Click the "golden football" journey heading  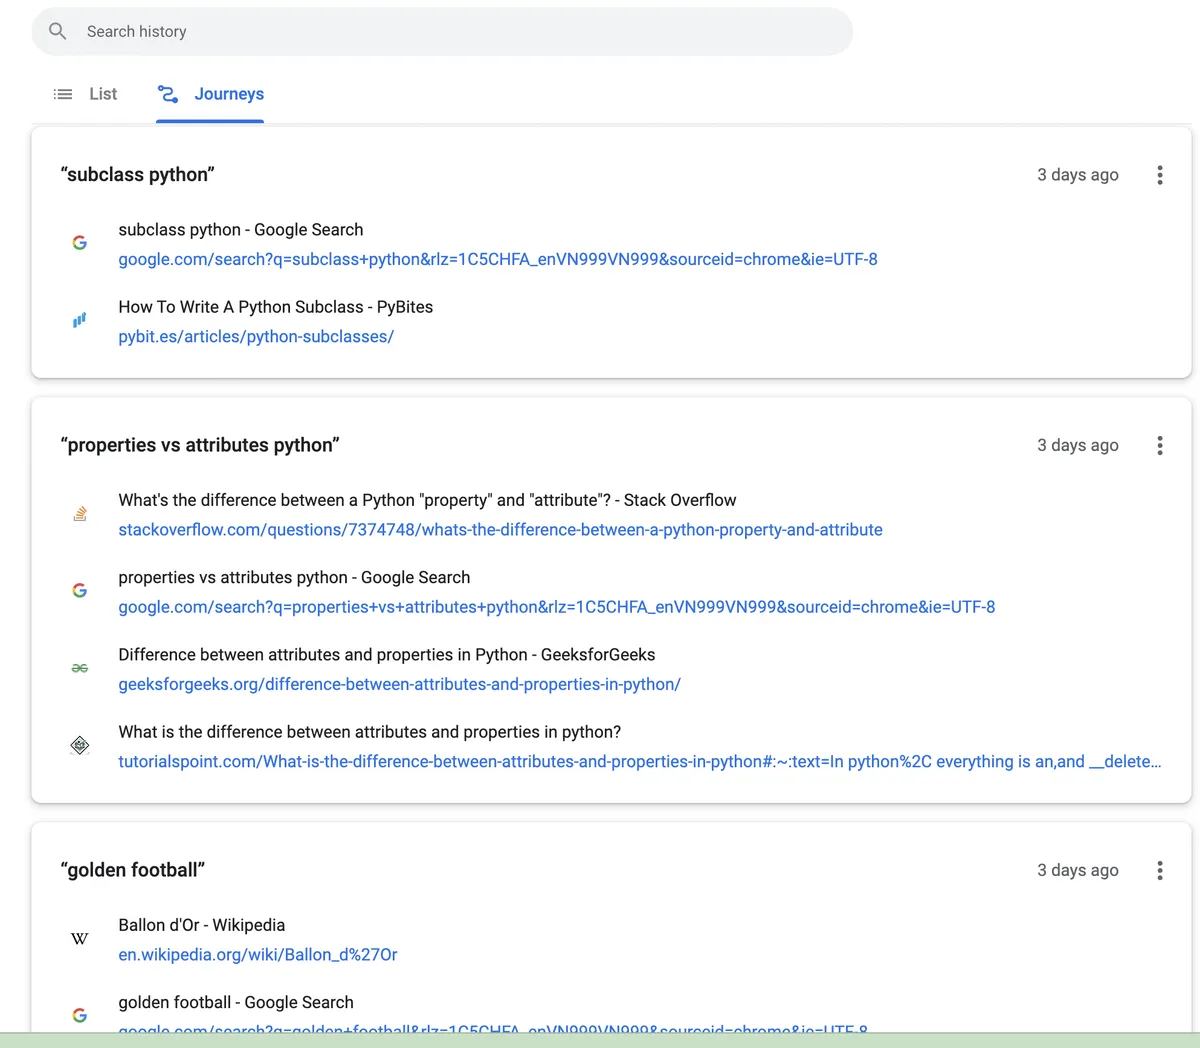coord(133,870)
